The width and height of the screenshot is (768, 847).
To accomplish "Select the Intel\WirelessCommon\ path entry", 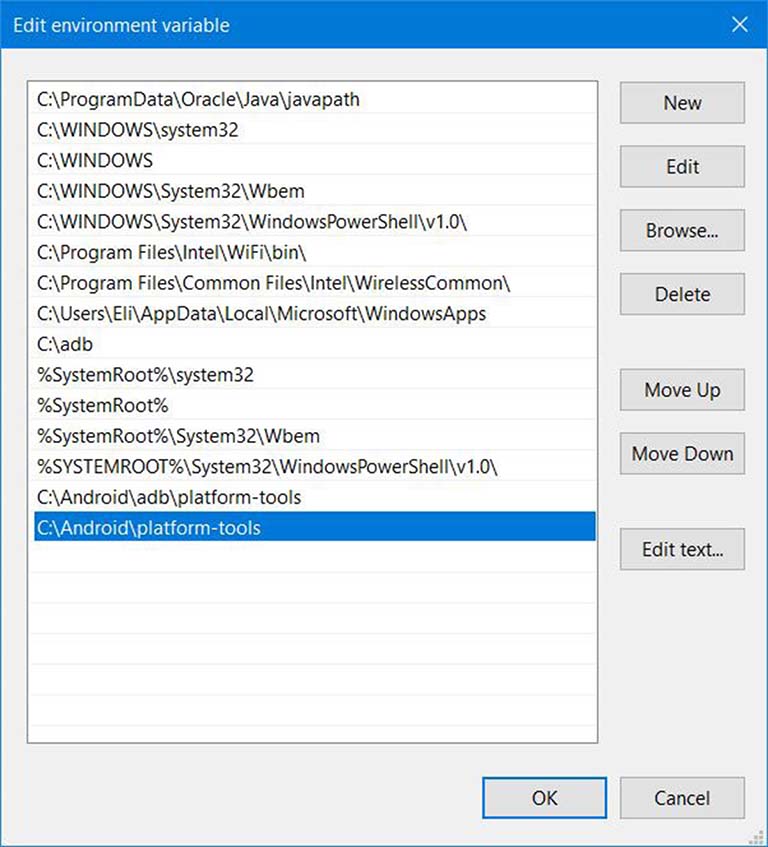I will (314, 283).
